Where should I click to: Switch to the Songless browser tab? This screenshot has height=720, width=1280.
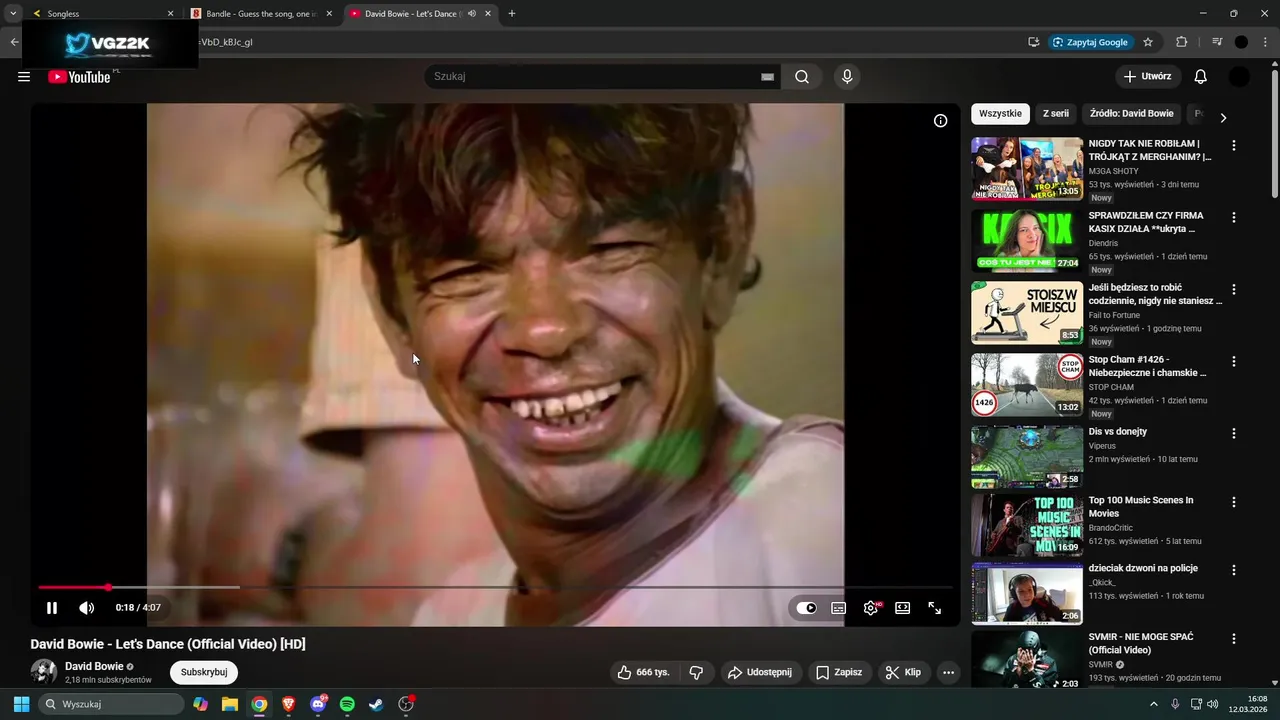tap(100, 14)
